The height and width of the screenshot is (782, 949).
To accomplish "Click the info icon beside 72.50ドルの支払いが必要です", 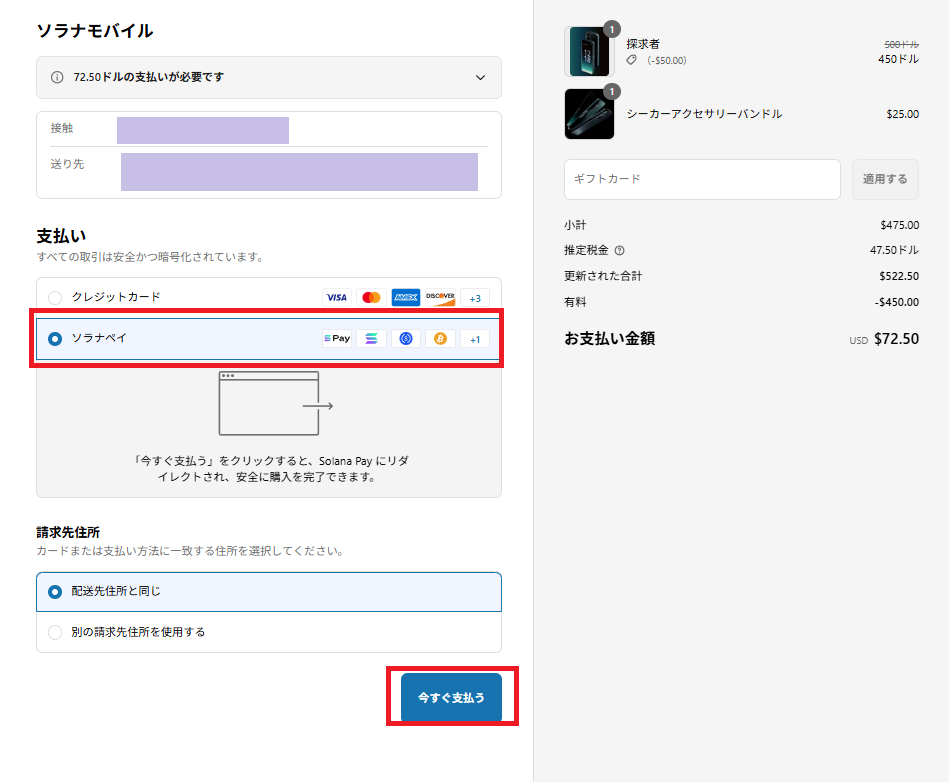I will (x=57, y=77).
